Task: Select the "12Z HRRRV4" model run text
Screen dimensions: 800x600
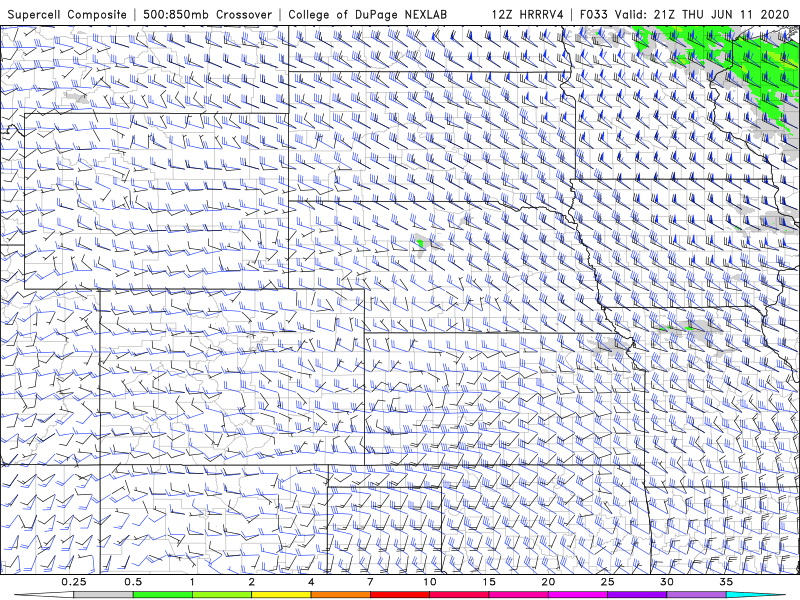Action: click(528, 14)
